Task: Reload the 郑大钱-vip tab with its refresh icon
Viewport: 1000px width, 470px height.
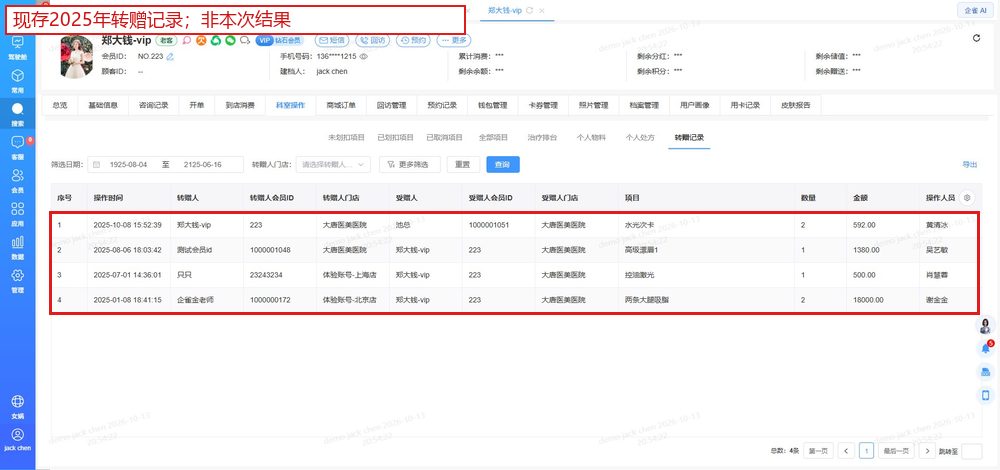Action: click(529, 10)
